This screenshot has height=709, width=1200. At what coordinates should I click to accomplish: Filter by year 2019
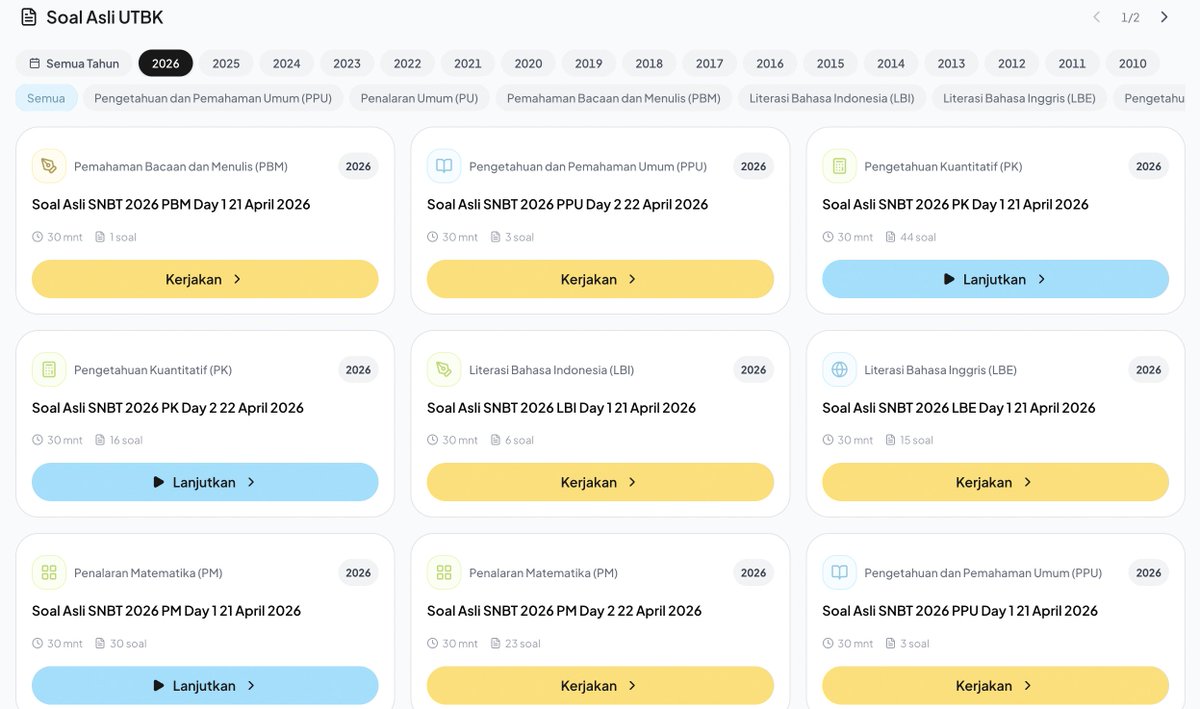[589, 63]
